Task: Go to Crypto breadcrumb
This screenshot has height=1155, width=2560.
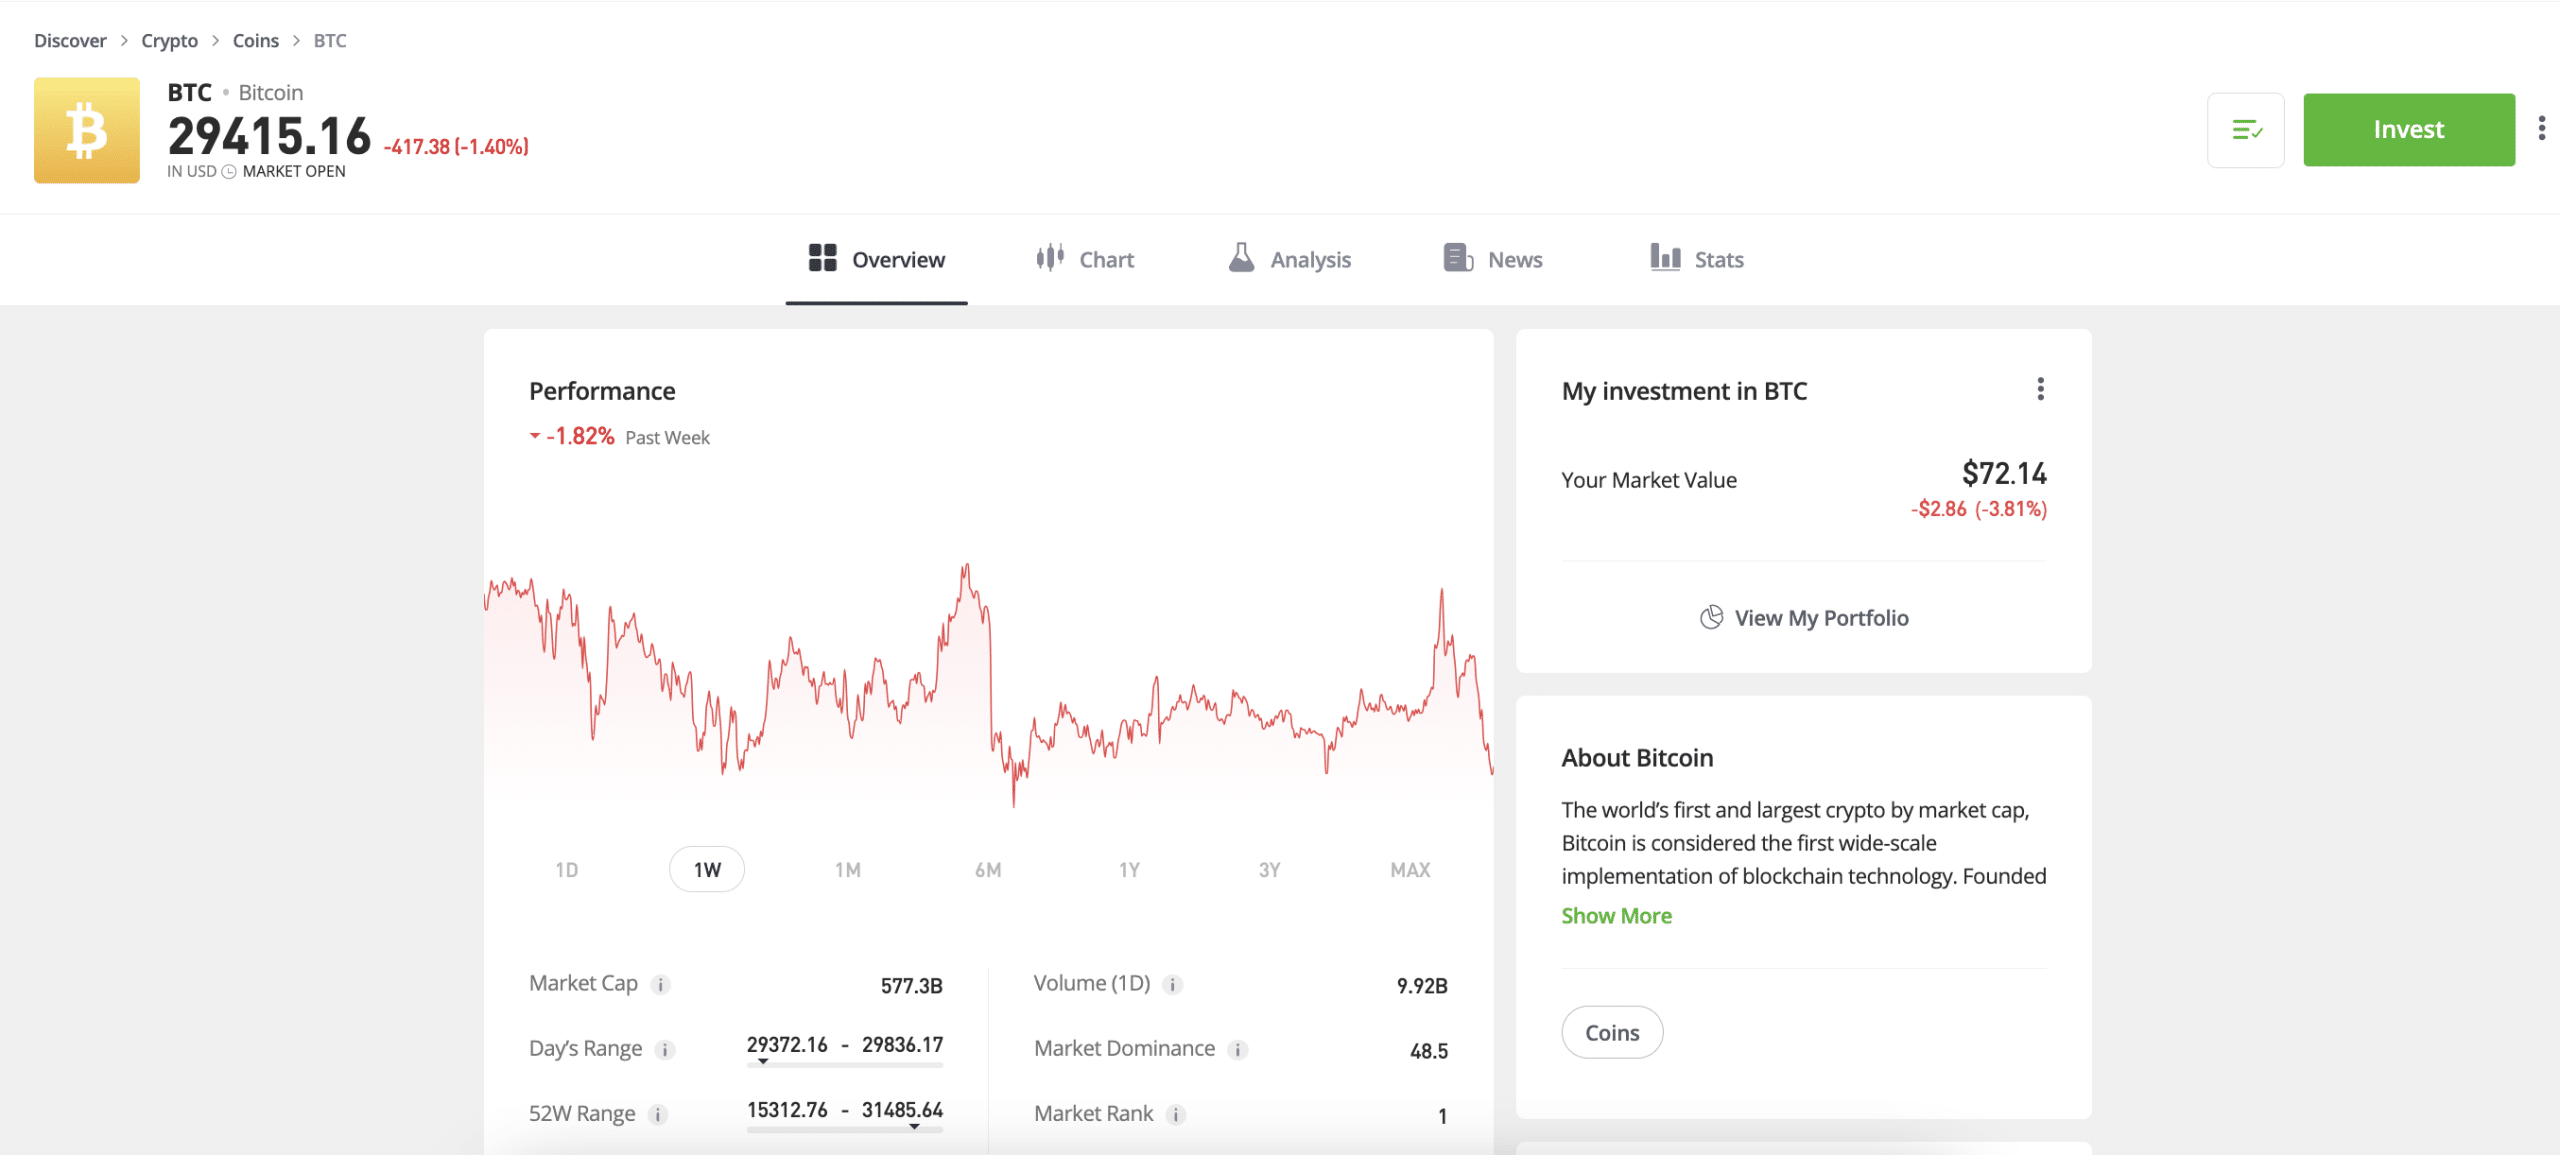Action: (x=169, y=41)
